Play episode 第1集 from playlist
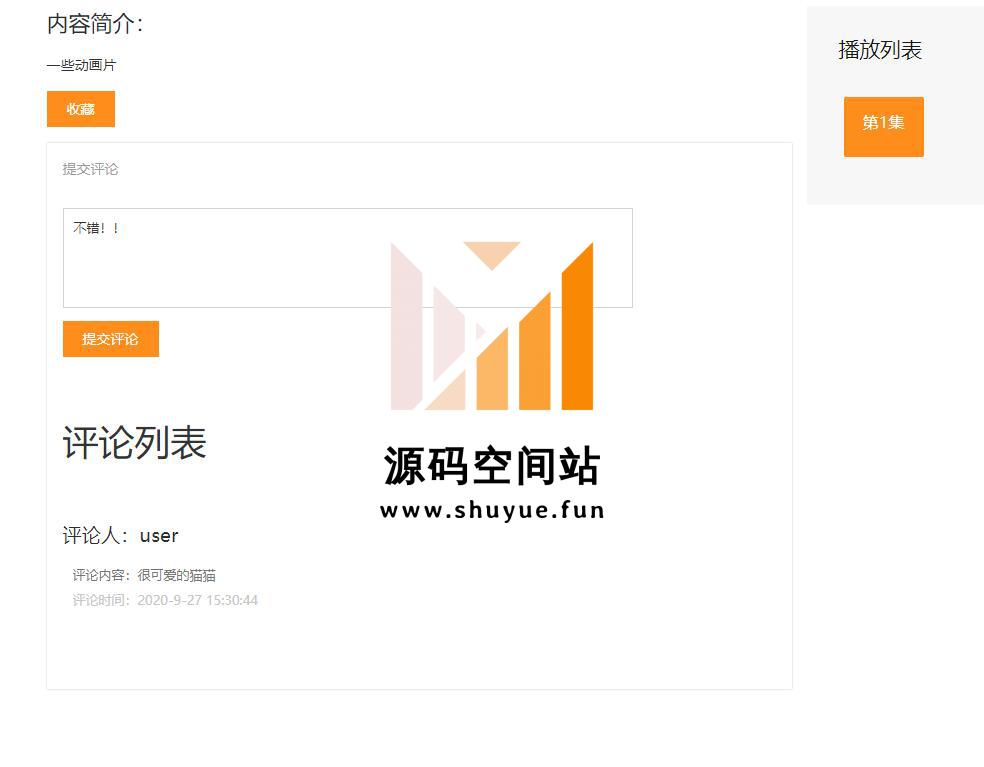This screenshot has height=767, width=984. click(884, 127)
